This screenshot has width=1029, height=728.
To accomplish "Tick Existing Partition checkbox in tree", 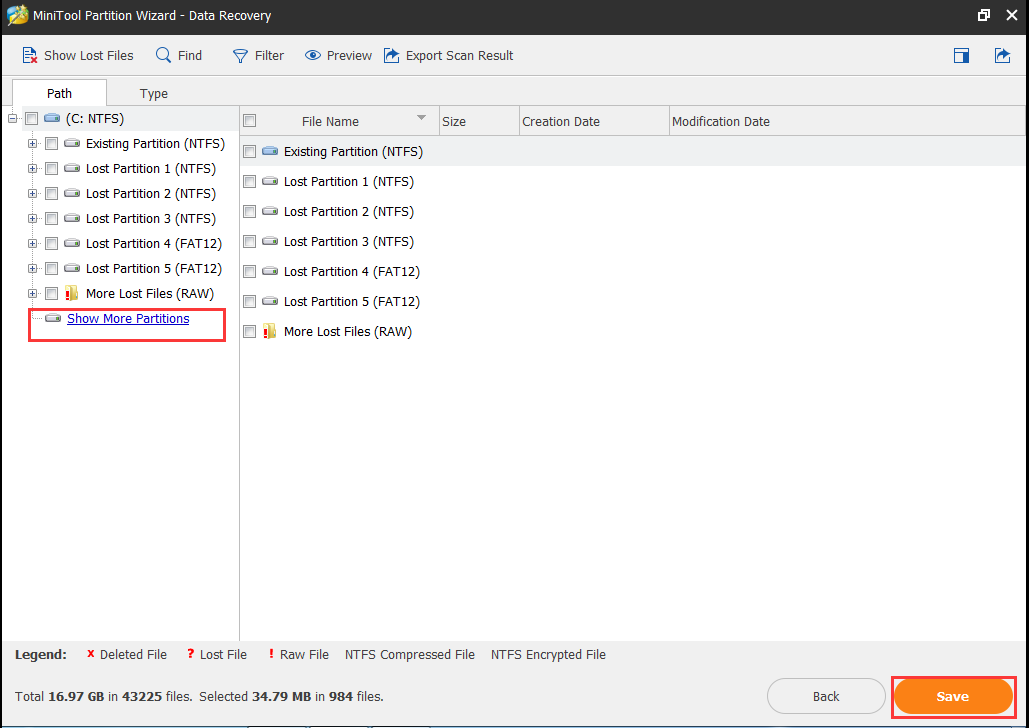I will point(51,144).
